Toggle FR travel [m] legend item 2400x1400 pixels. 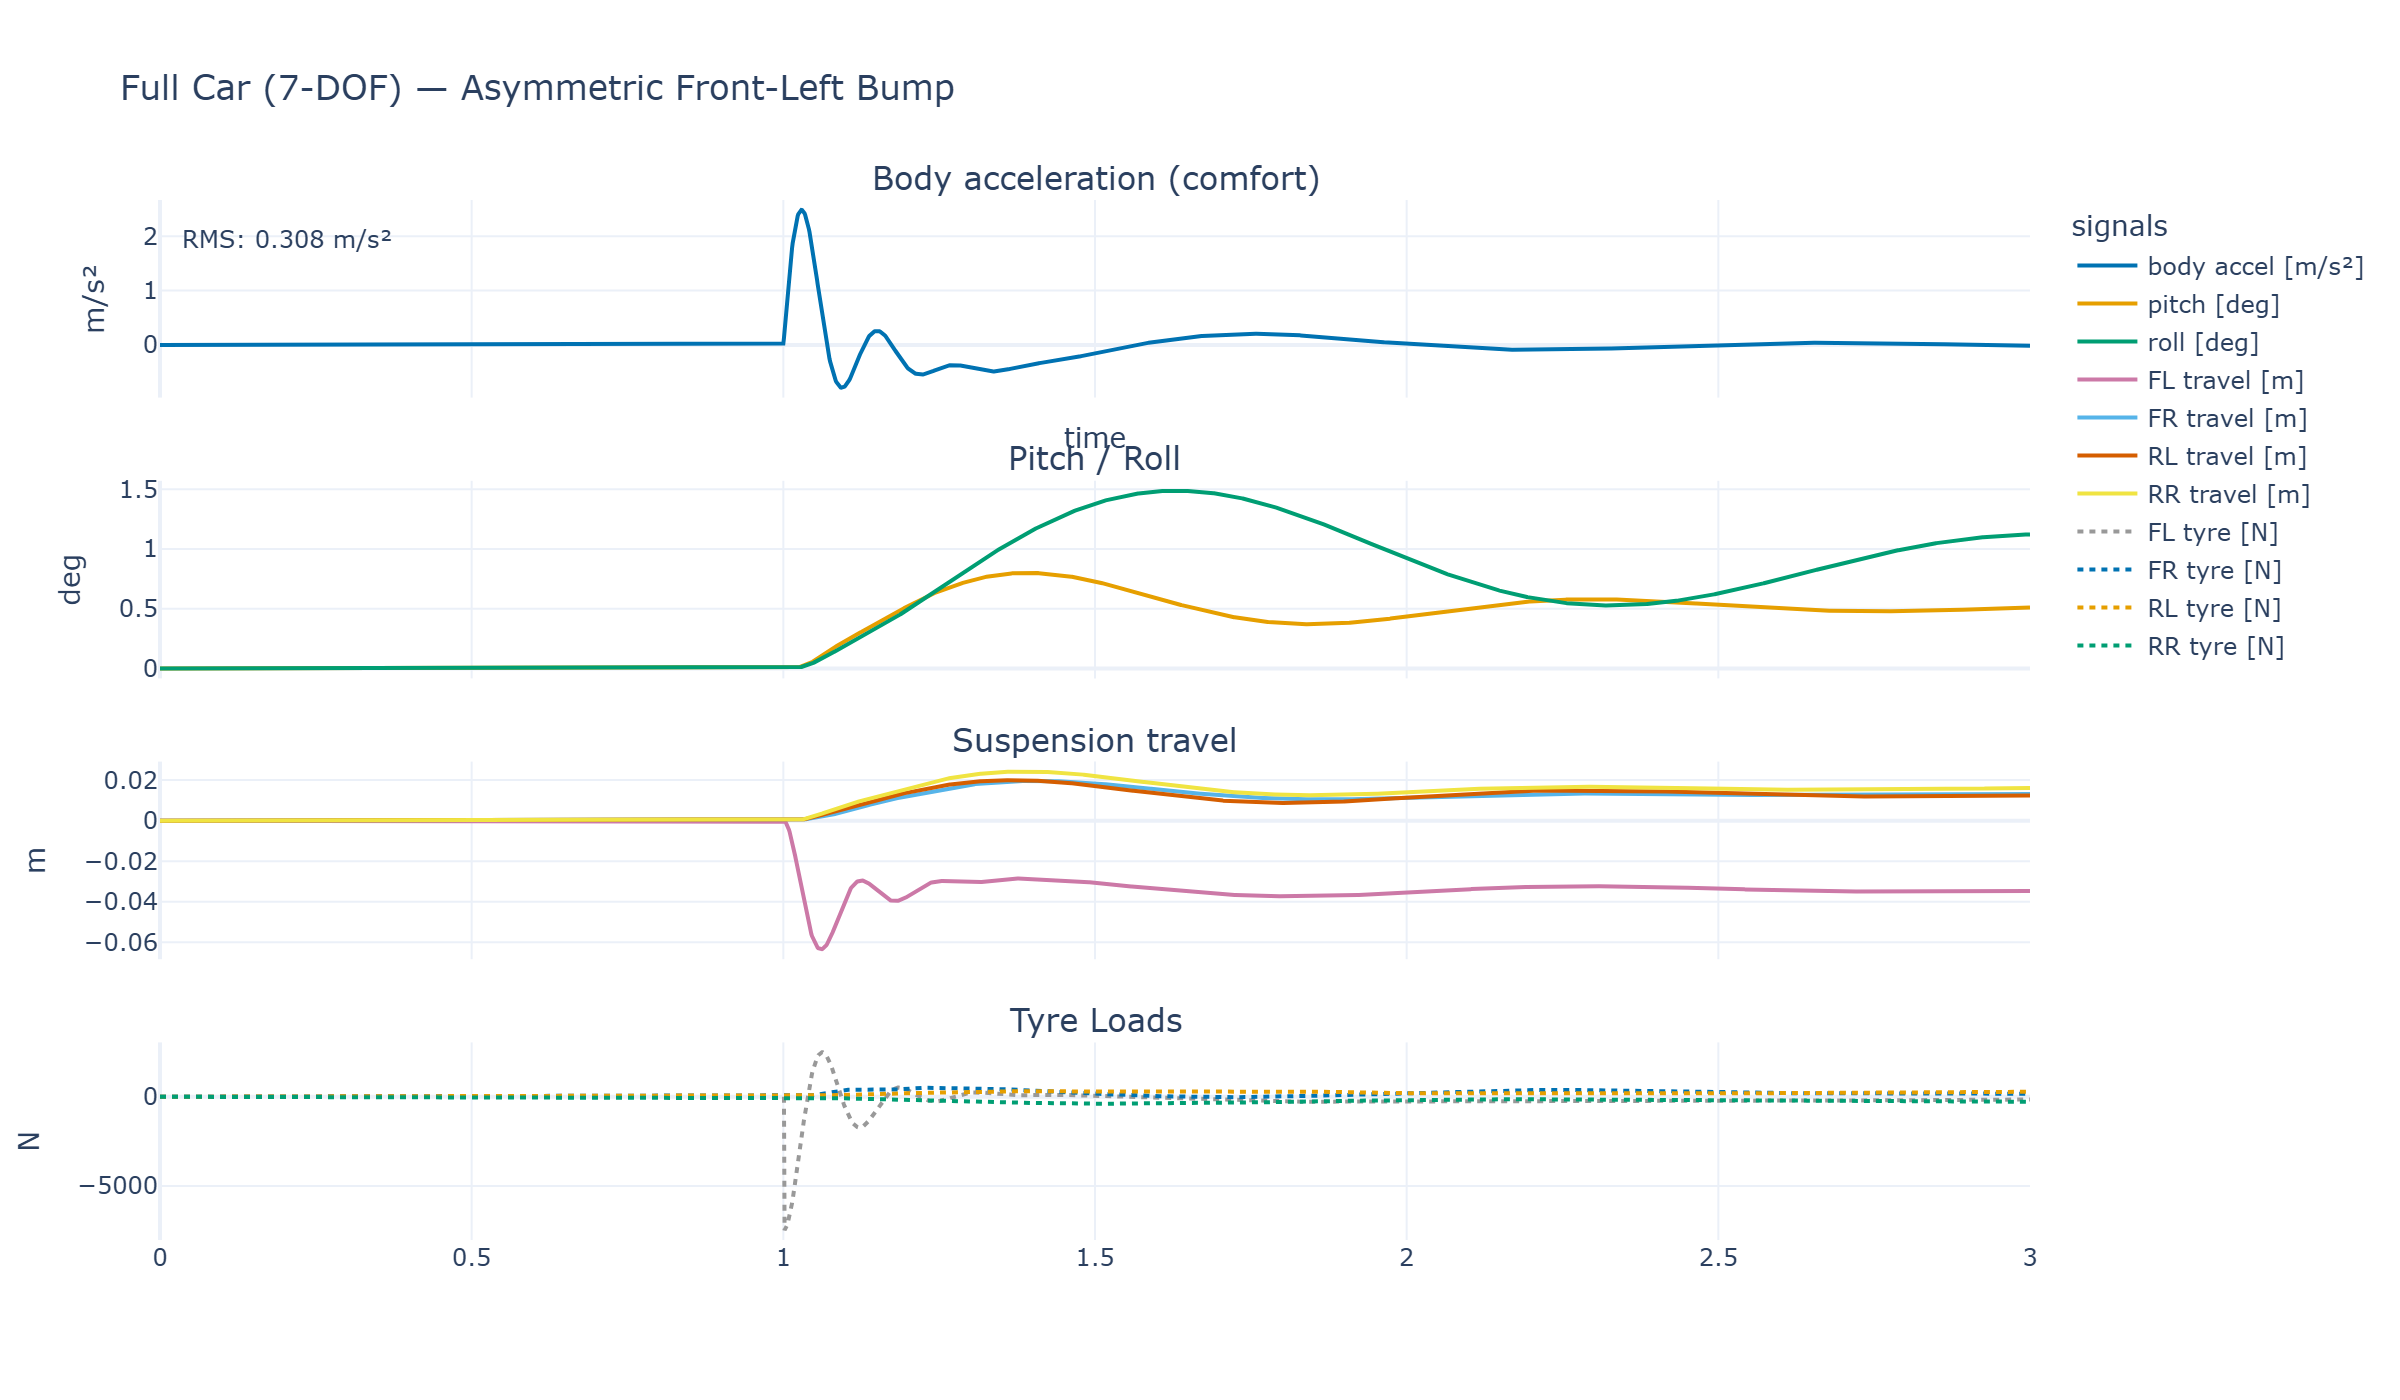(x=2192, y=418)
